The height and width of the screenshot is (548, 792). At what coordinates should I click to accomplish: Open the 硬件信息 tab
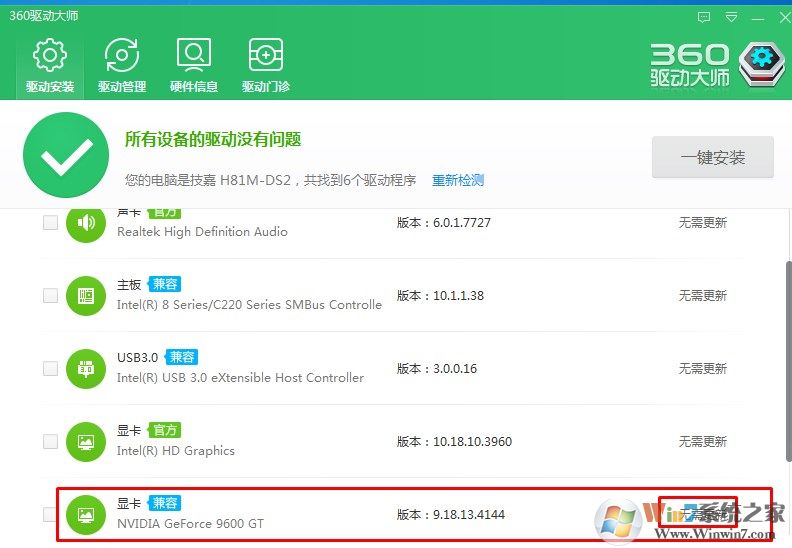point(193,66)
